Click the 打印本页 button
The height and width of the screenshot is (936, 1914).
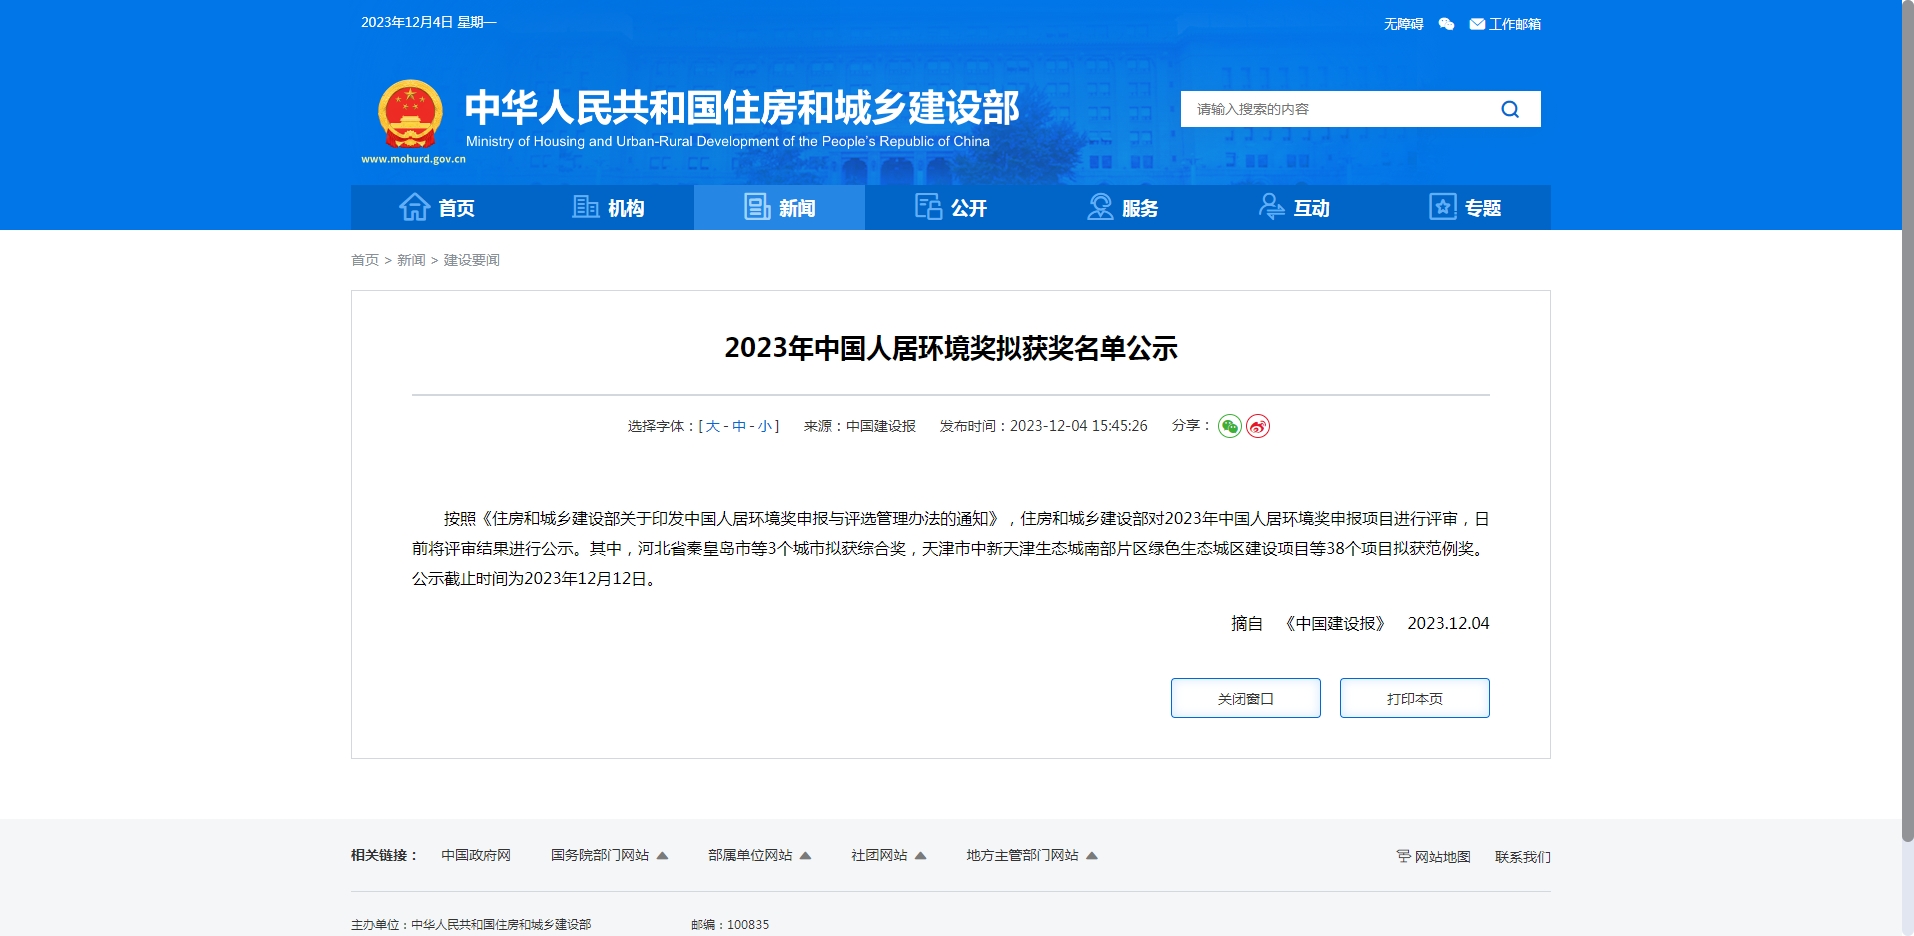pos(1415,698)
